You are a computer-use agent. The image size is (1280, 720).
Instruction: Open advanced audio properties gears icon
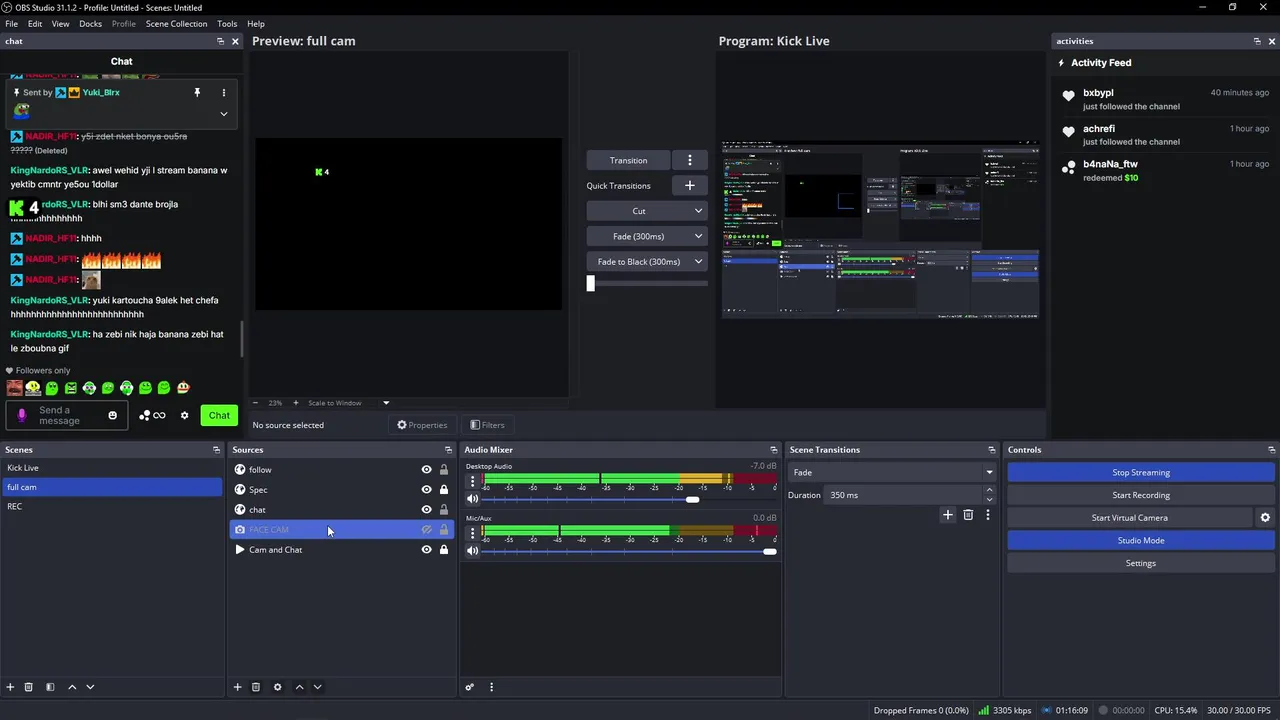(469, 687)
